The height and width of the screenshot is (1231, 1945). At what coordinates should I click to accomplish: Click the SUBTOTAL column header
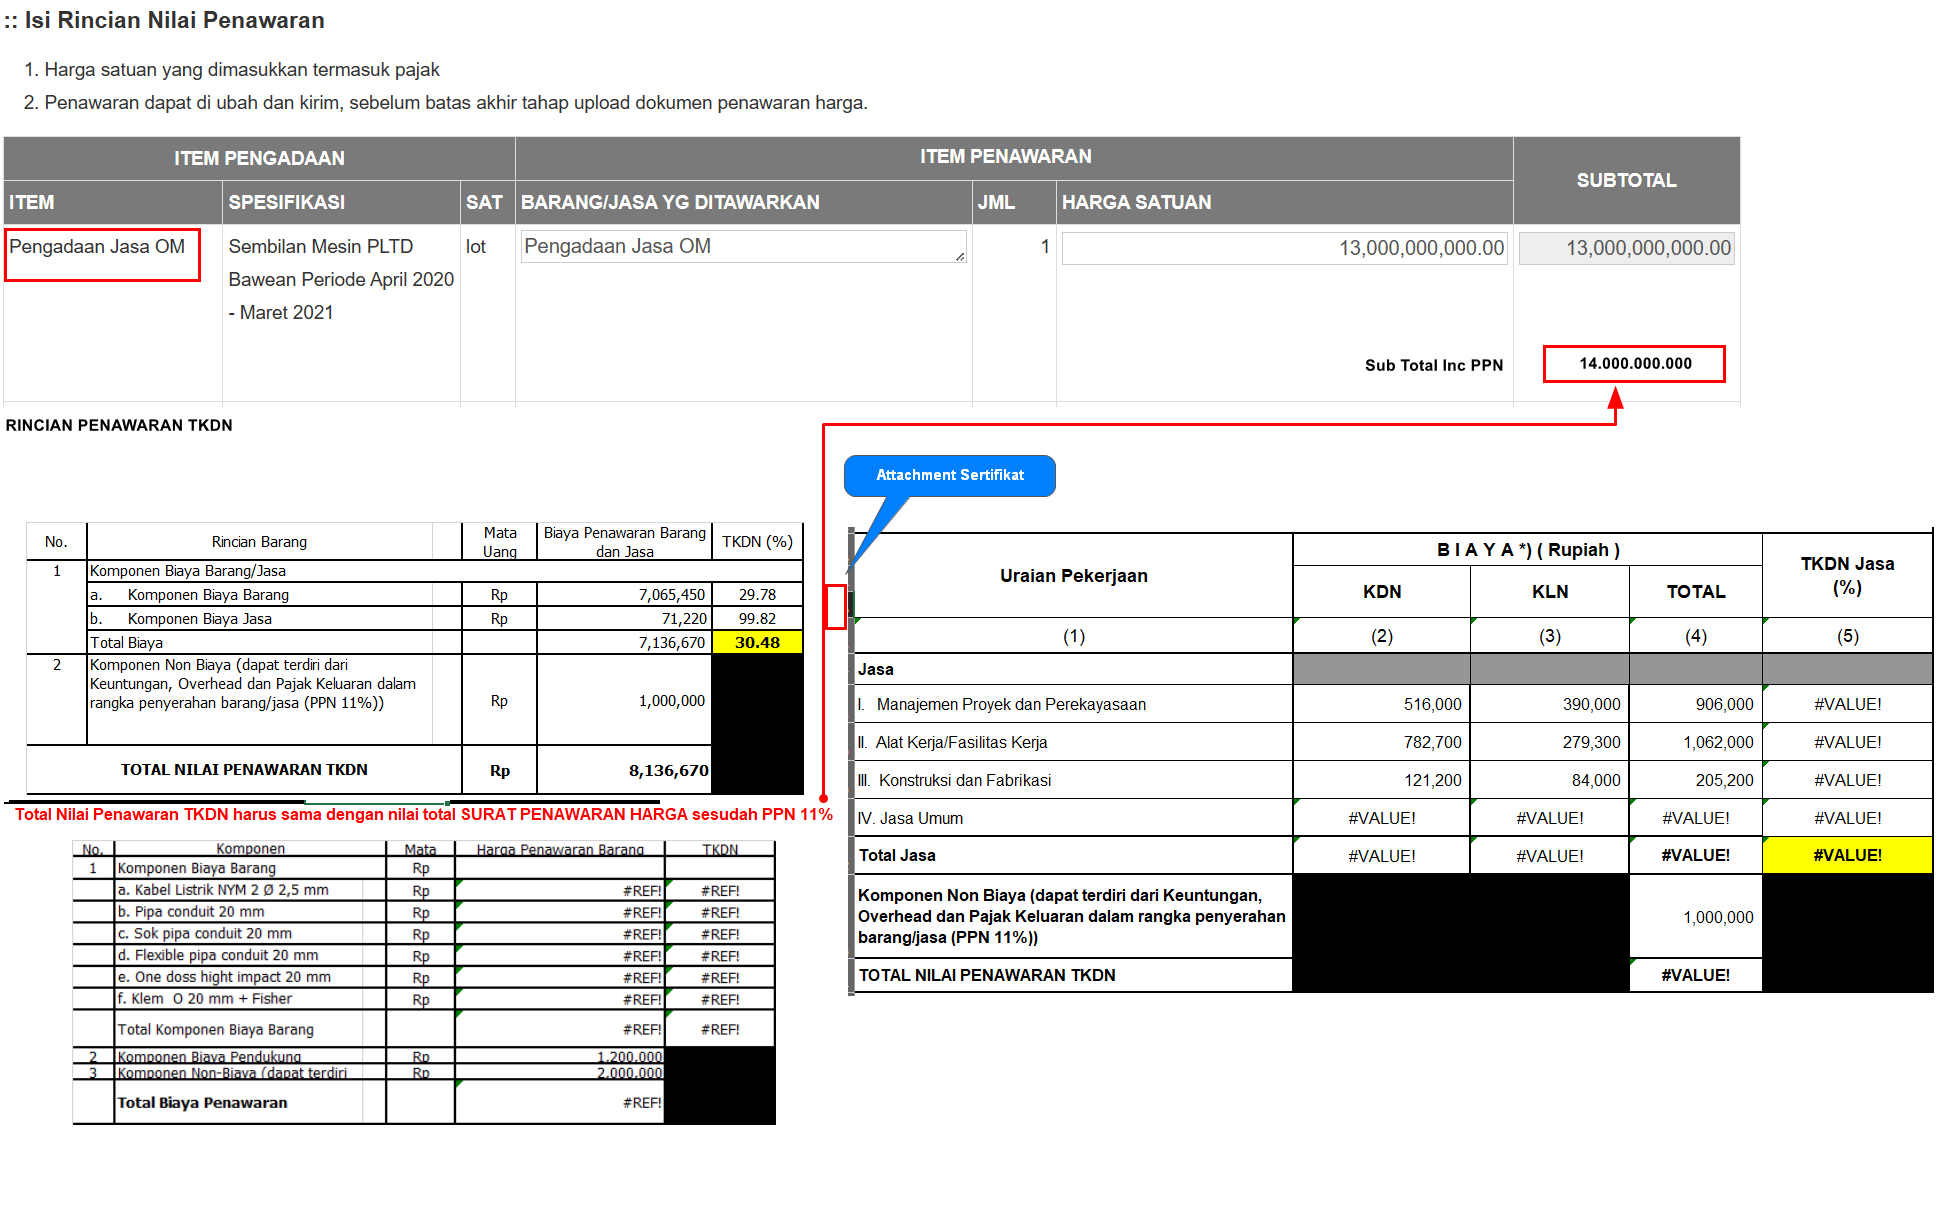[1626, 180]
